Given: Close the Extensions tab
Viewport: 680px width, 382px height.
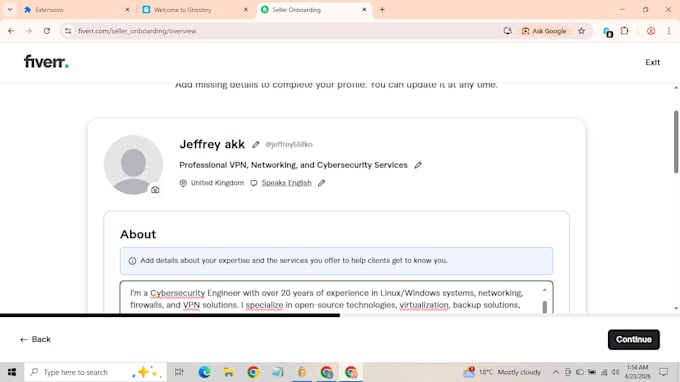Looking at the screenshot, I should (x=127, y=10).
